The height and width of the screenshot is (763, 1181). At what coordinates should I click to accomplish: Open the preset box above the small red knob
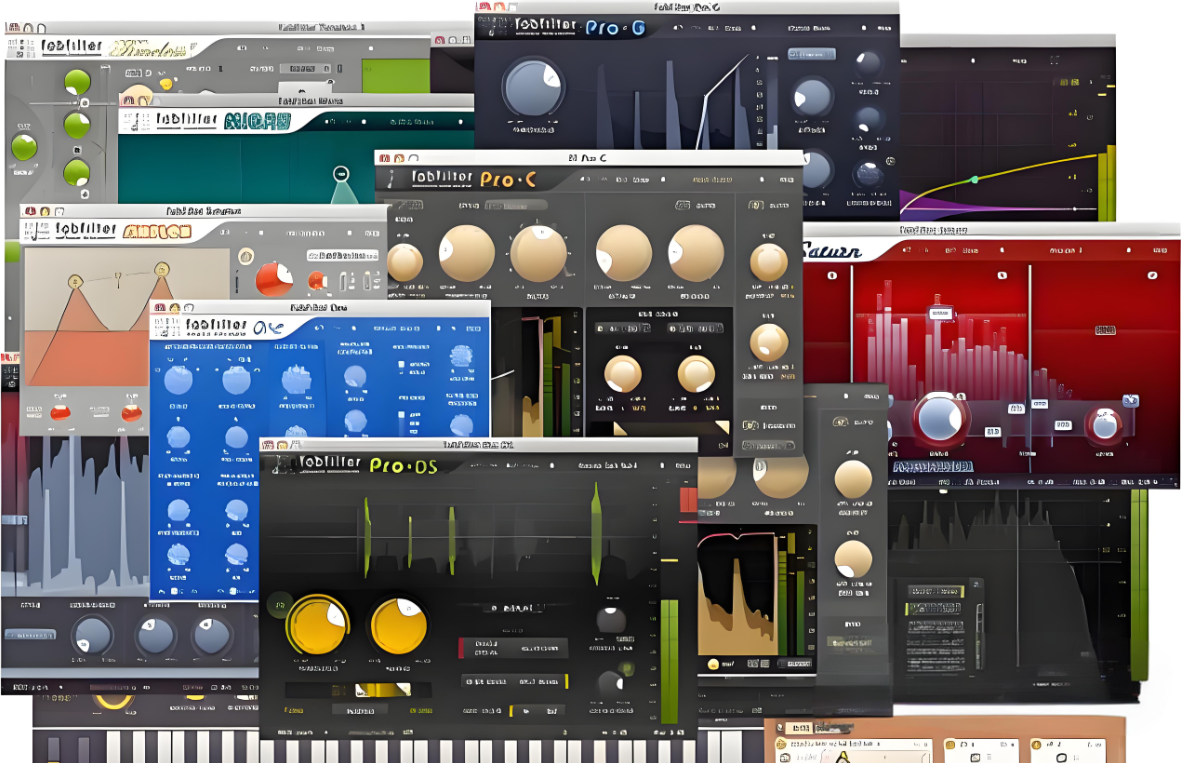point(343,255)
